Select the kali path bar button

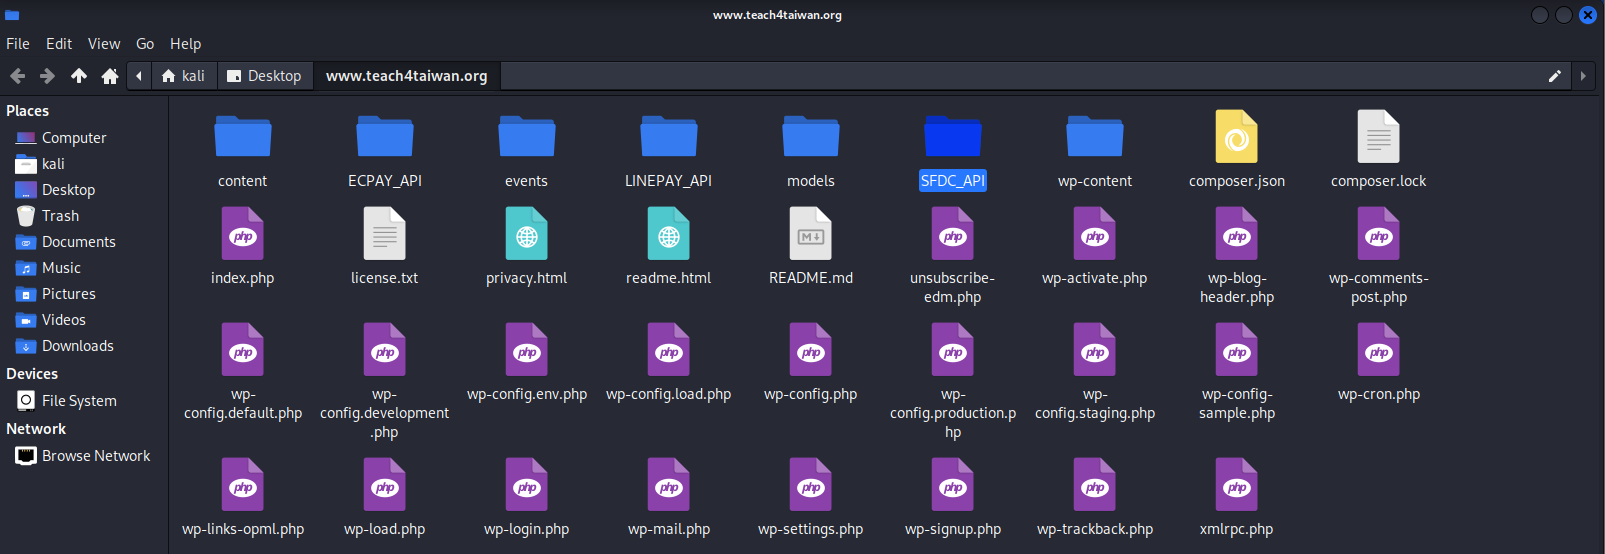[x=183, y=76]
